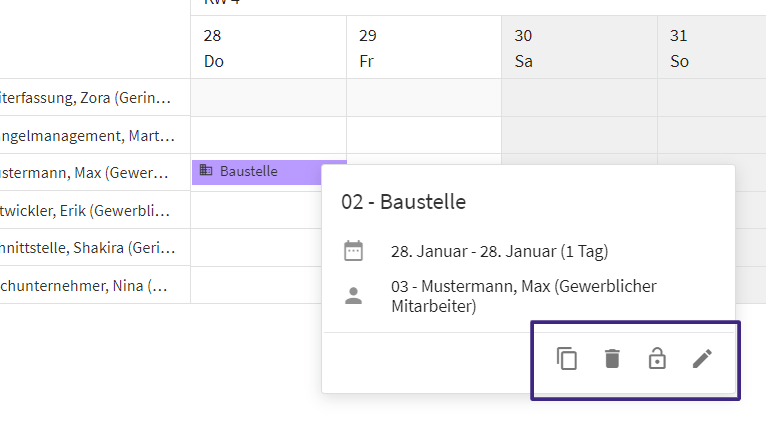Select the Mustermann, Max row label
Screen dimensions: 766x423
(84, 173)
